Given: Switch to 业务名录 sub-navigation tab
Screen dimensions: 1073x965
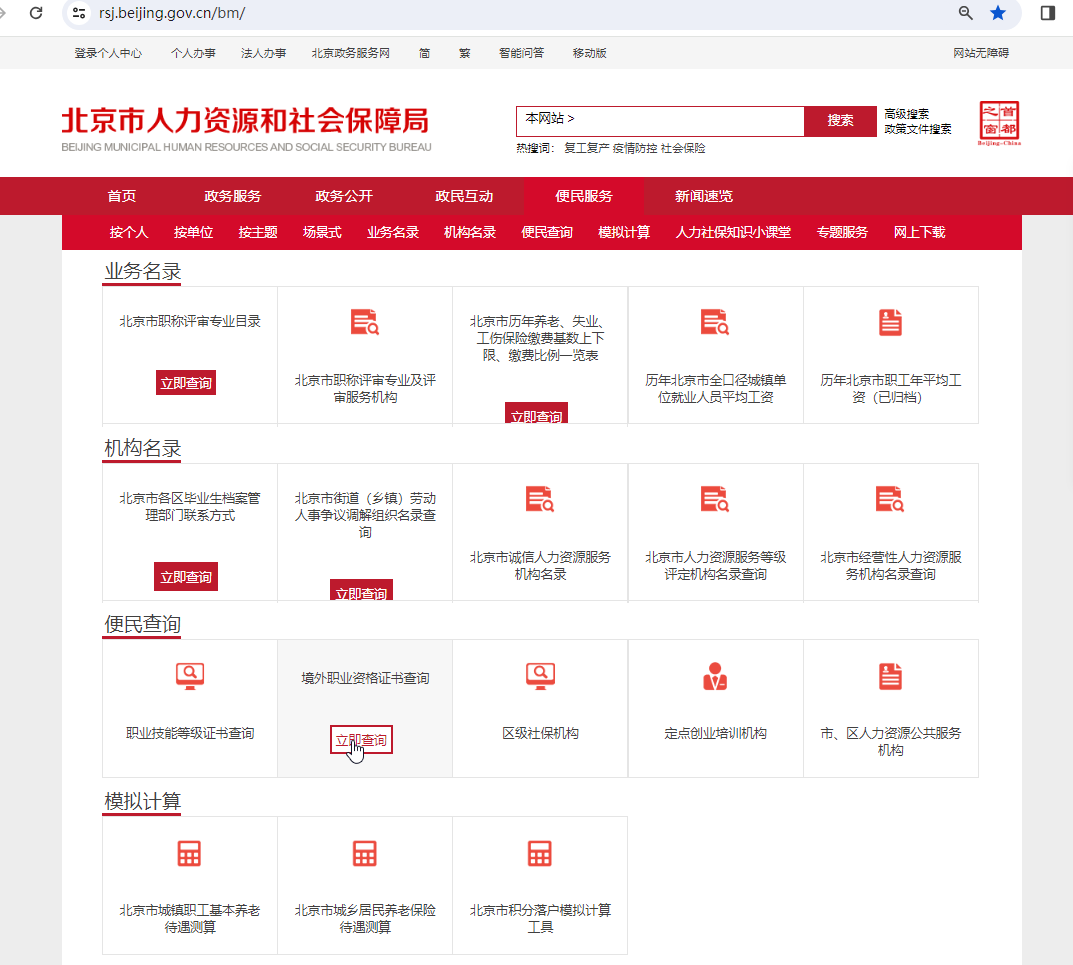Looking at the screenshot, I should pos(393,232).
